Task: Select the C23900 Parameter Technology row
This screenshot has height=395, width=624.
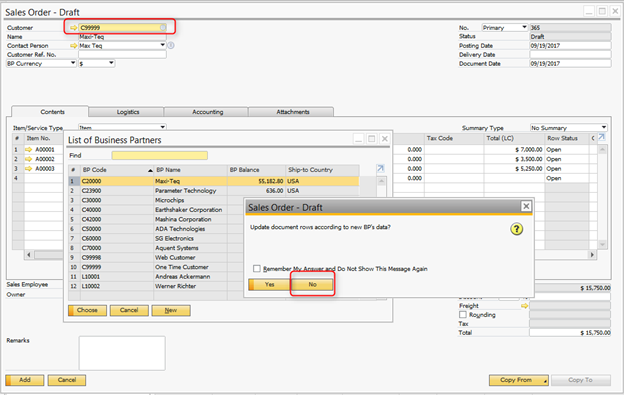Action: click(x=214, y=191)
